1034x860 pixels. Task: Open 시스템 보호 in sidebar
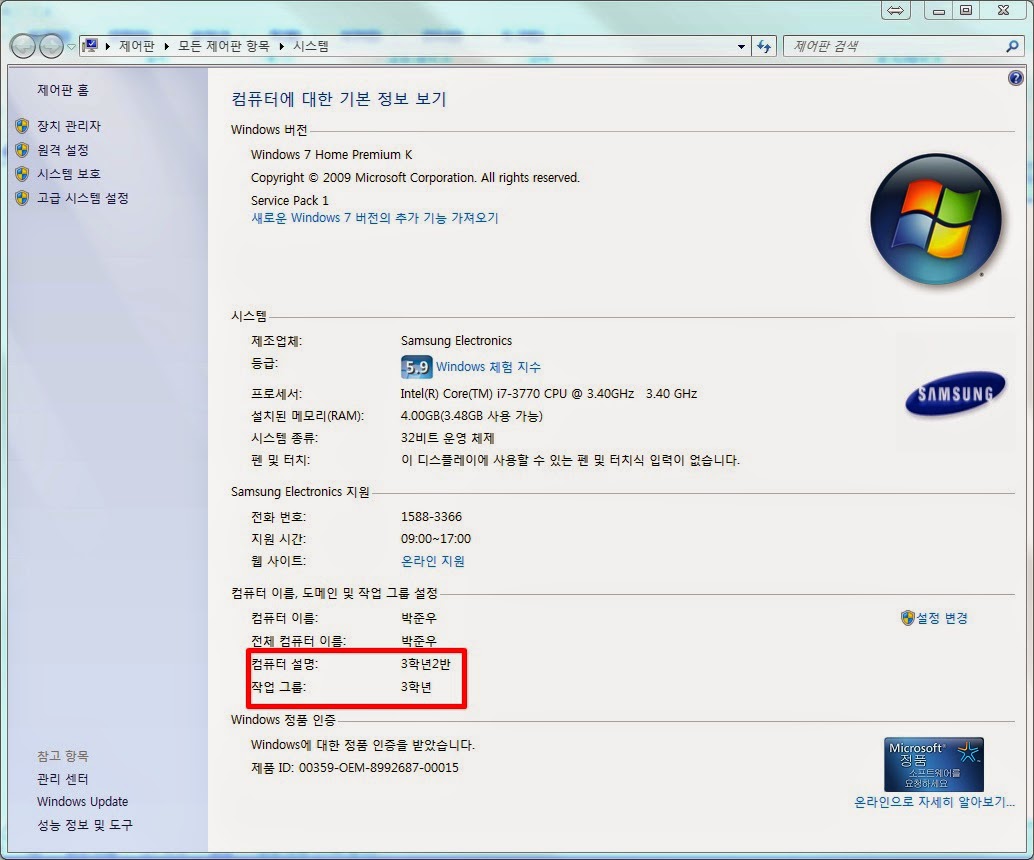tap(69, 174)
